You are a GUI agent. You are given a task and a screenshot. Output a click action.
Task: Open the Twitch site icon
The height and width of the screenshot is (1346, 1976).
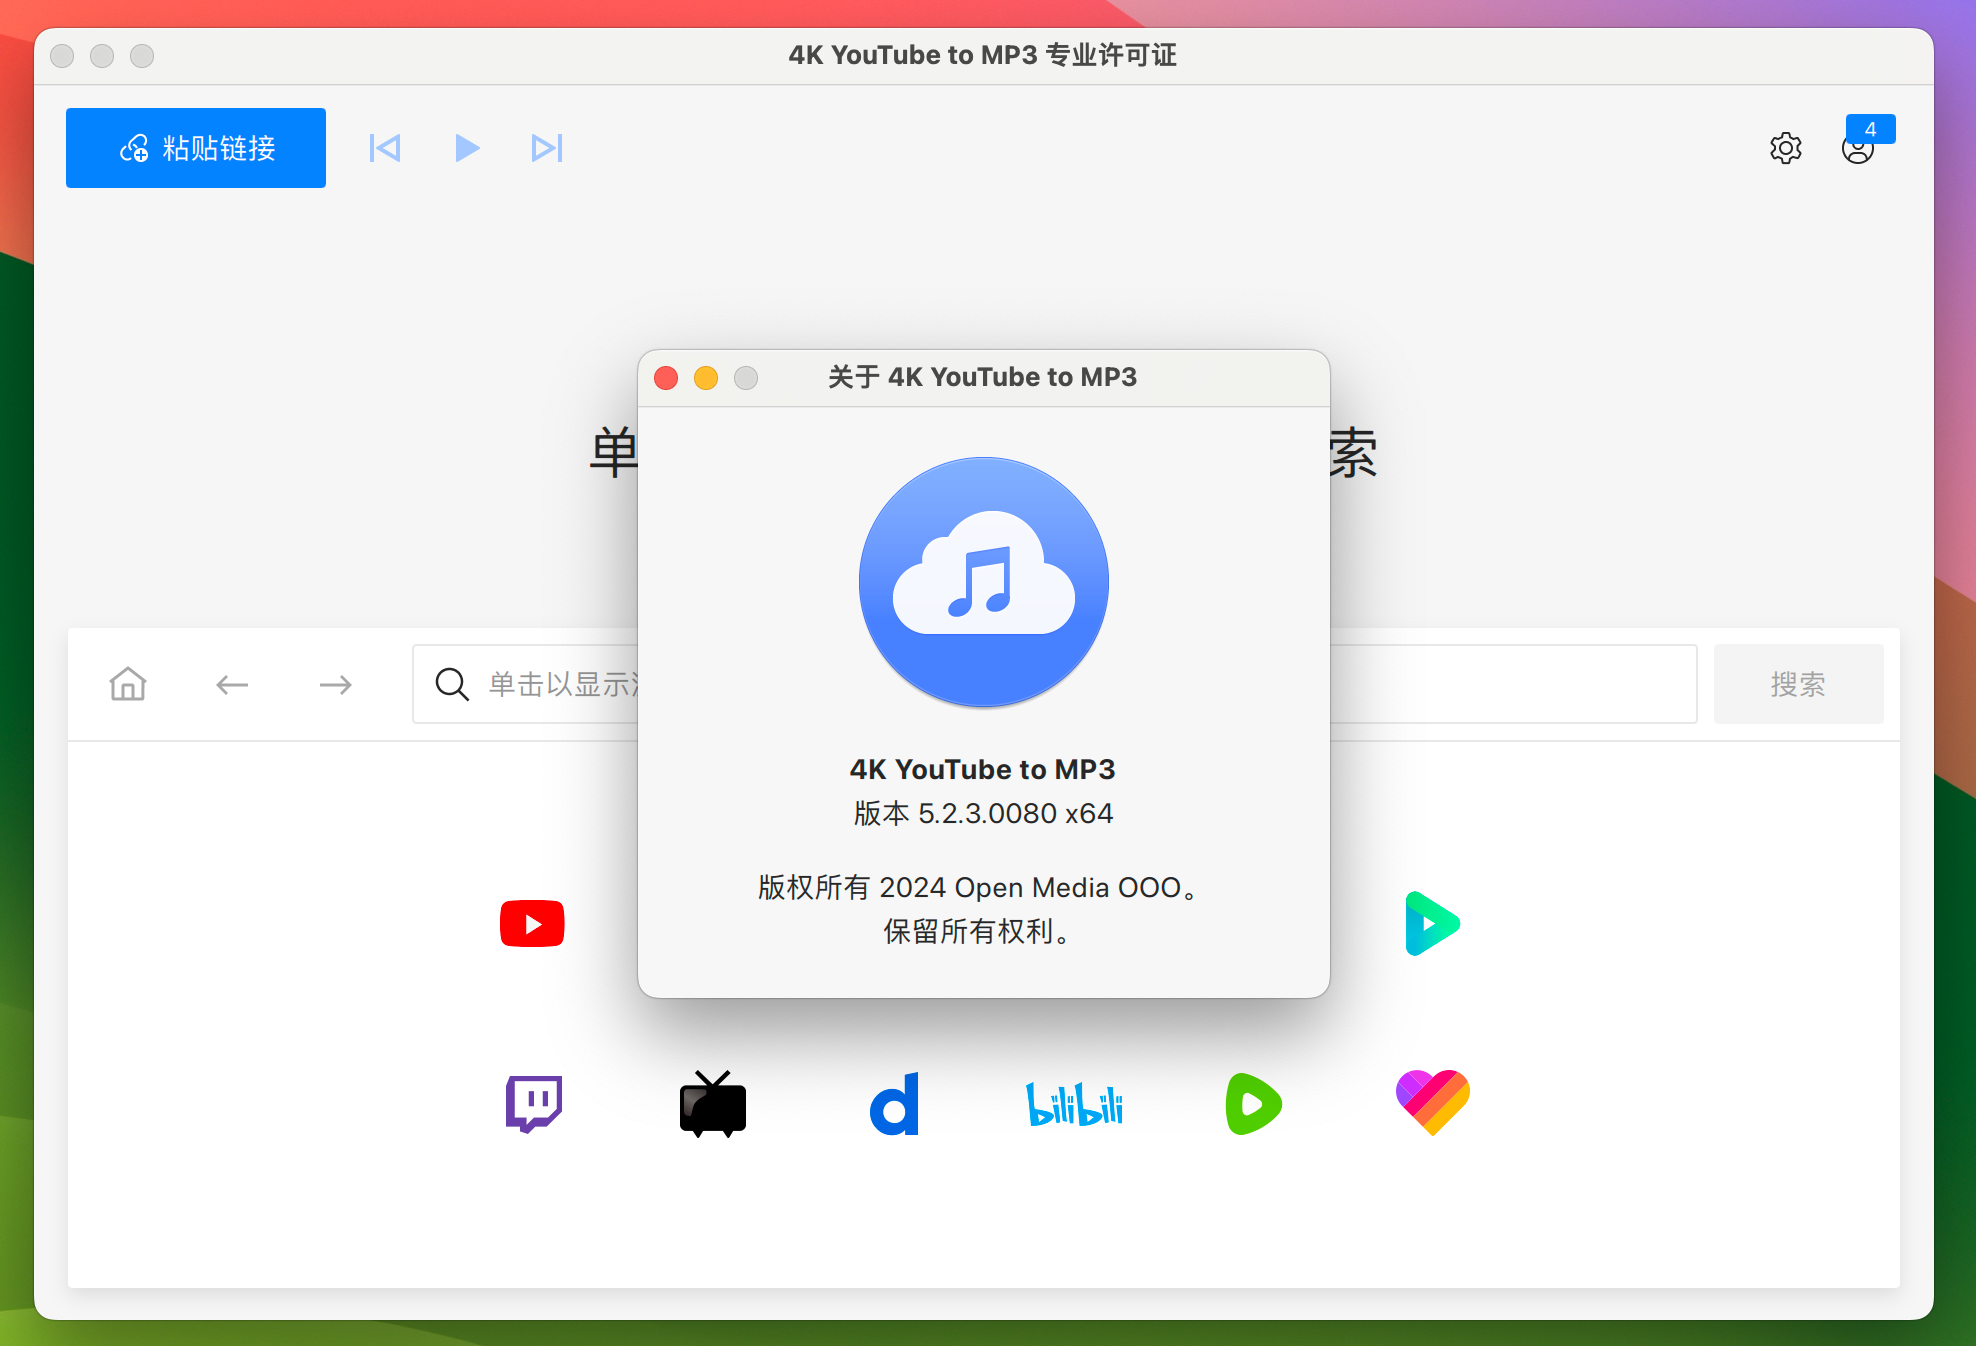coord(534,1104)
